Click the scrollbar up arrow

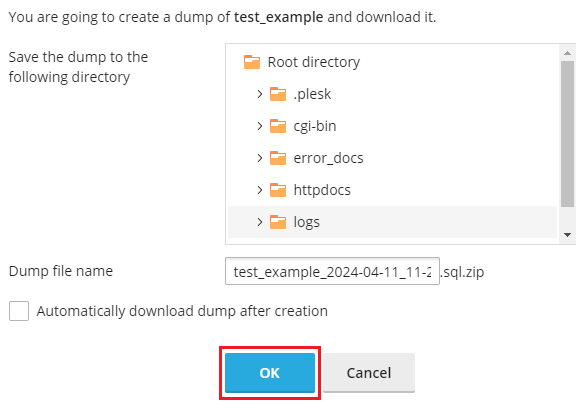point(567,53)
